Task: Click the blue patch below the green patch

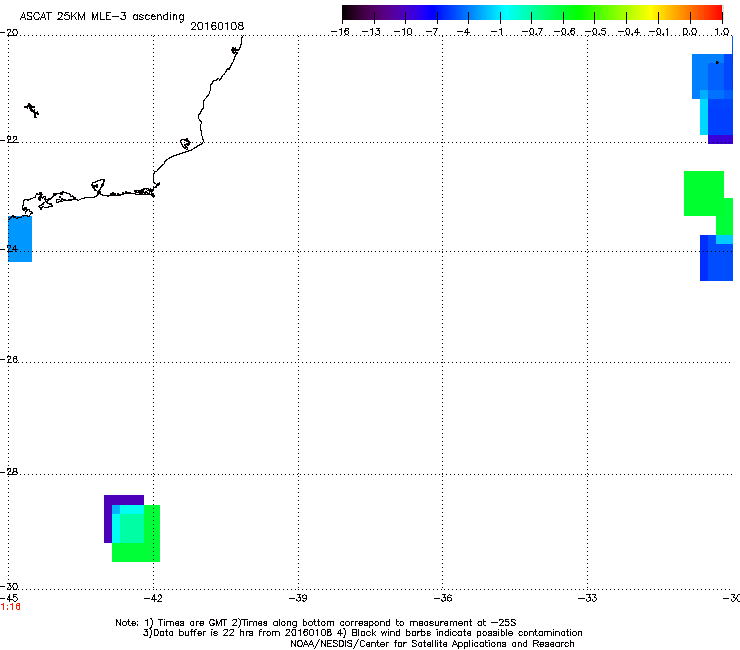Action: tap(716, 260)
